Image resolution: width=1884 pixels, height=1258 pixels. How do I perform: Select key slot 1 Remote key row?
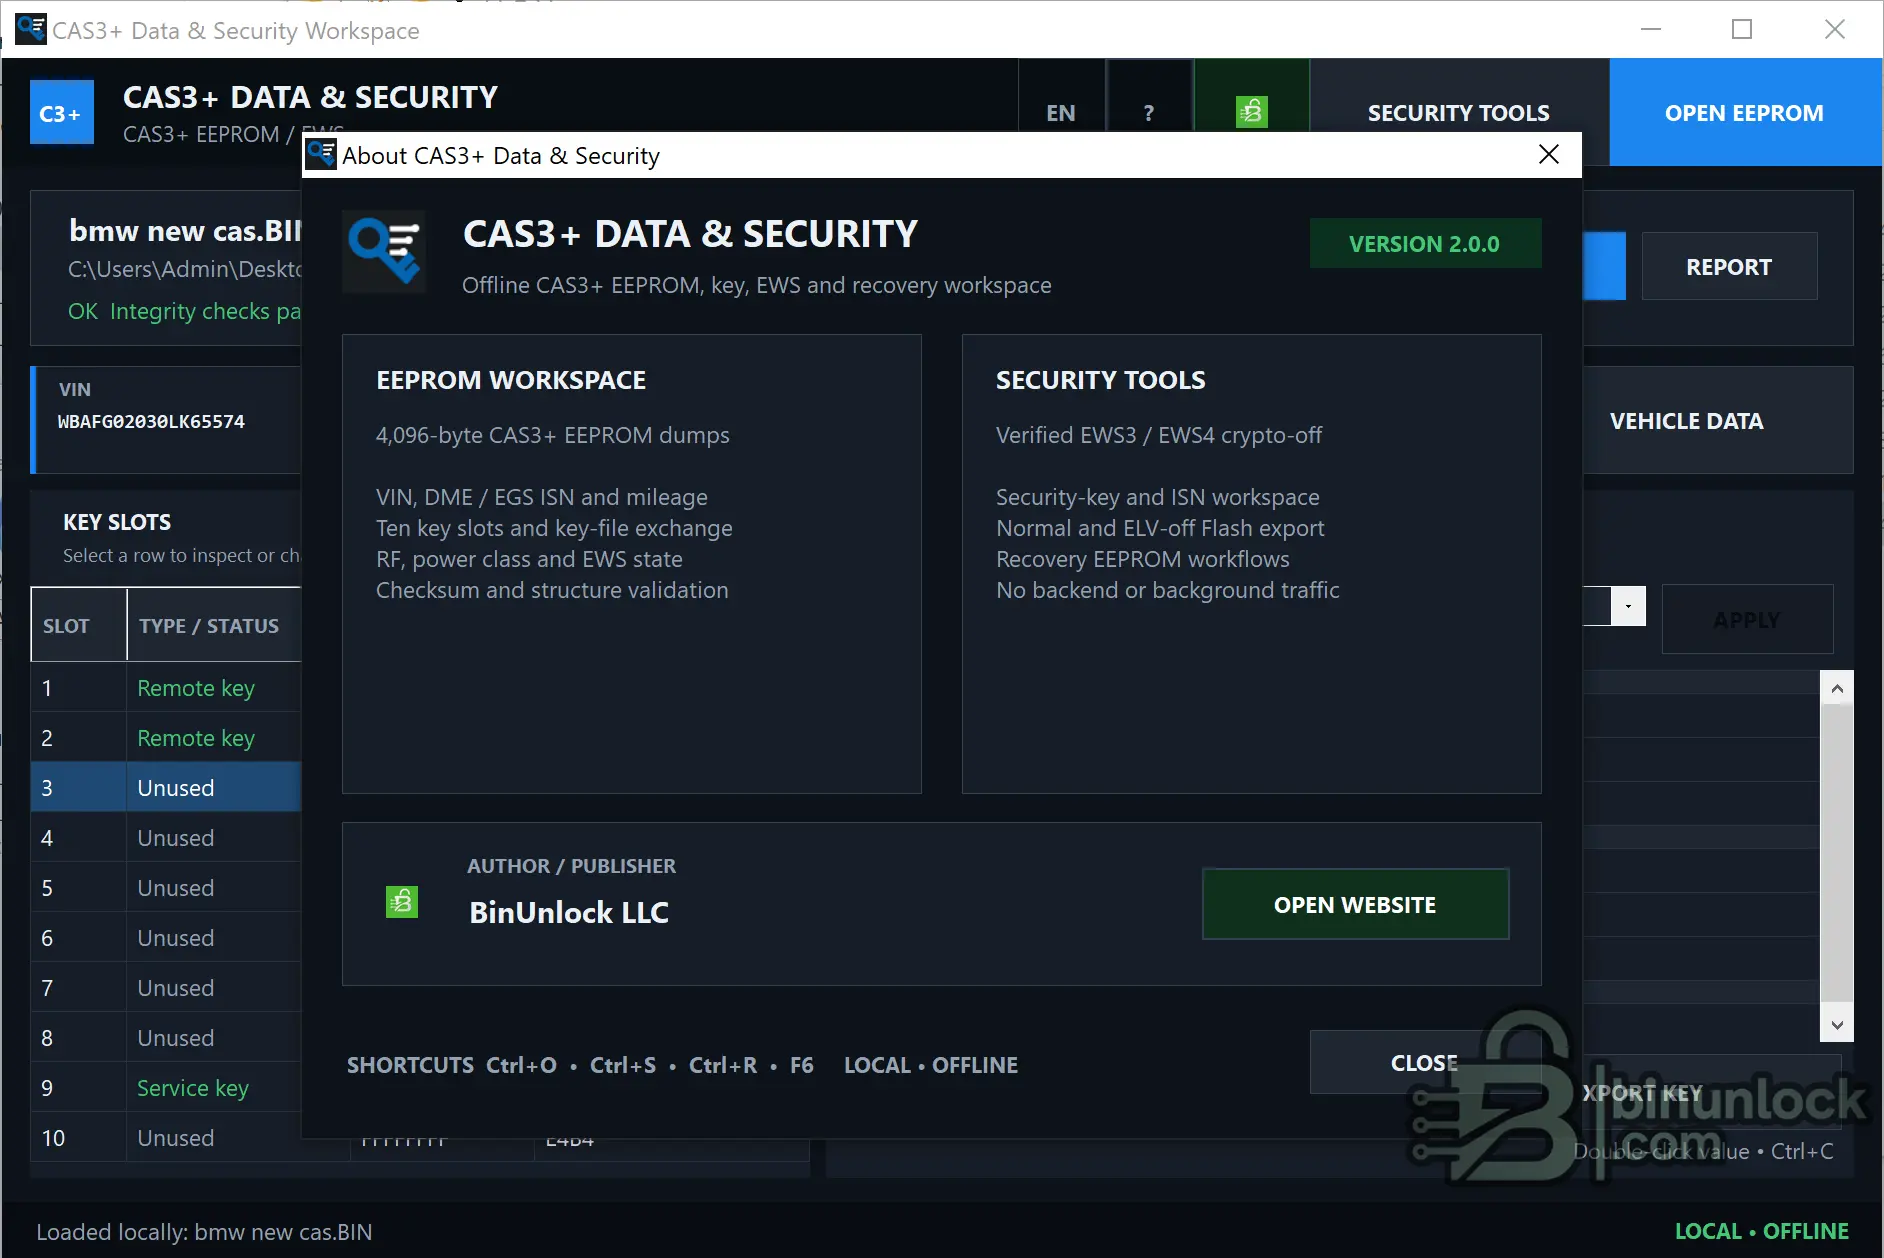coord(166,687)
